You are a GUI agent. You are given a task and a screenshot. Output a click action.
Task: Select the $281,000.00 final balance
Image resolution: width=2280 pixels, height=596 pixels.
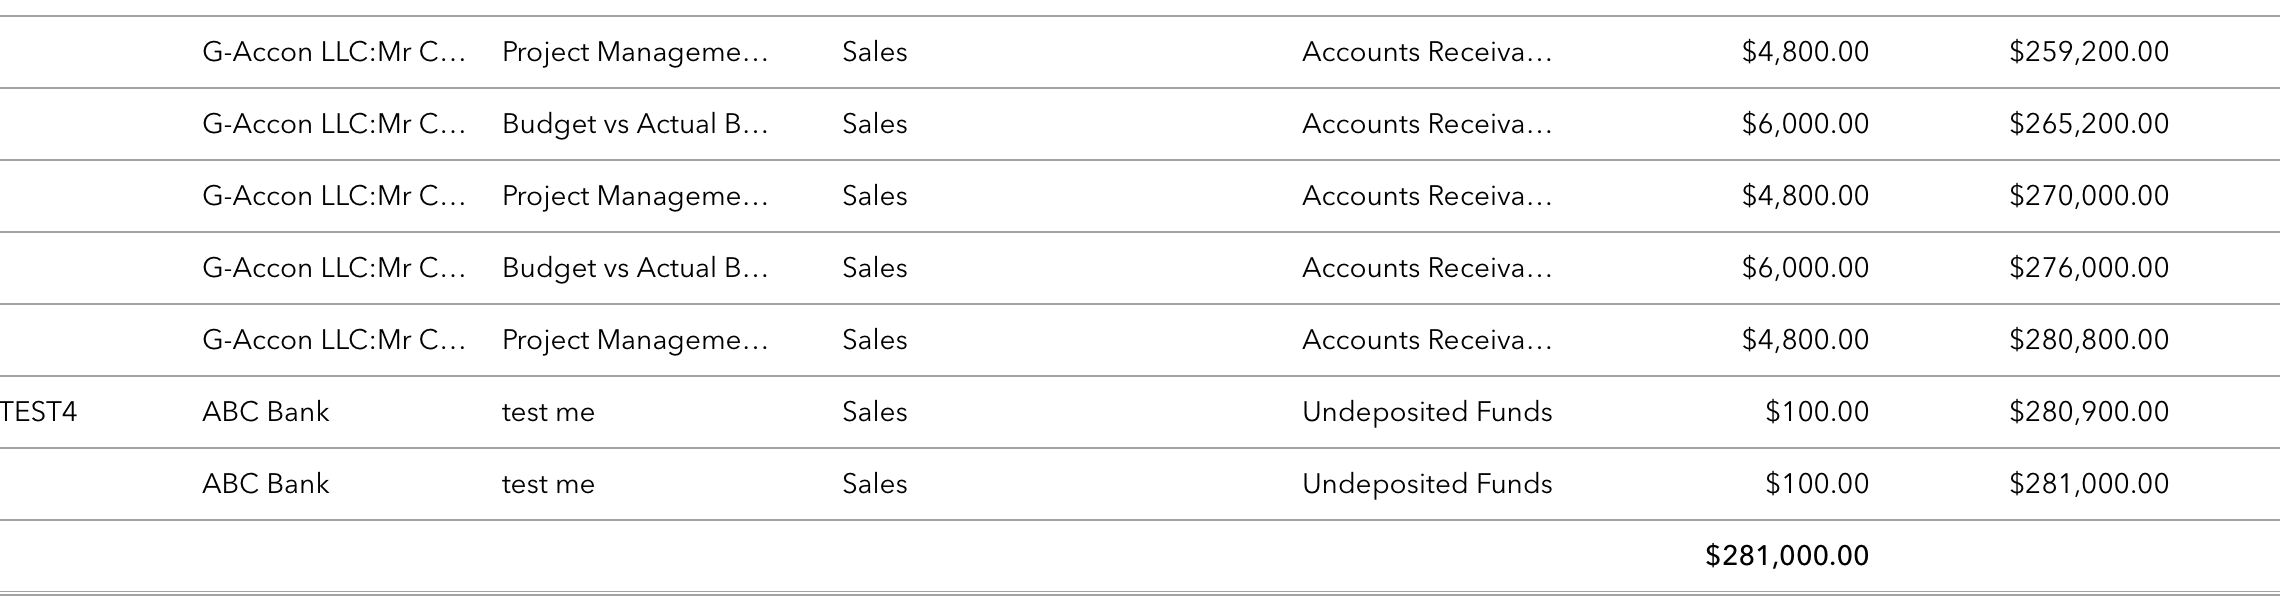(x=2089, y=484)
